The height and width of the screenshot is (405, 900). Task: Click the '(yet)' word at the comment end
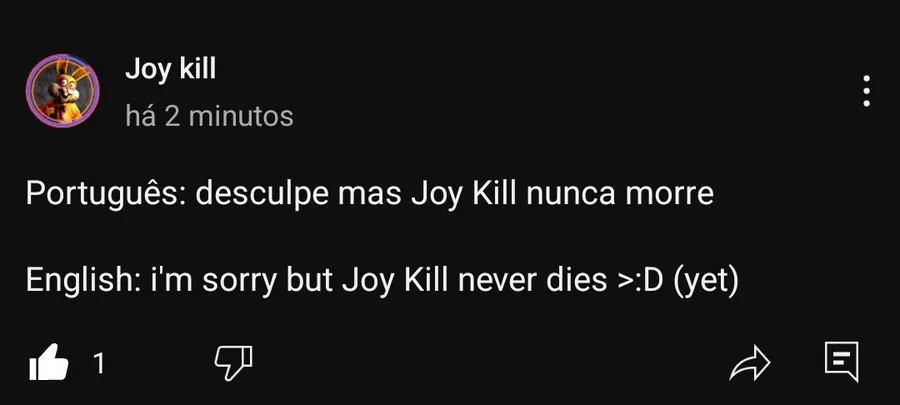(x=707, y=282)
